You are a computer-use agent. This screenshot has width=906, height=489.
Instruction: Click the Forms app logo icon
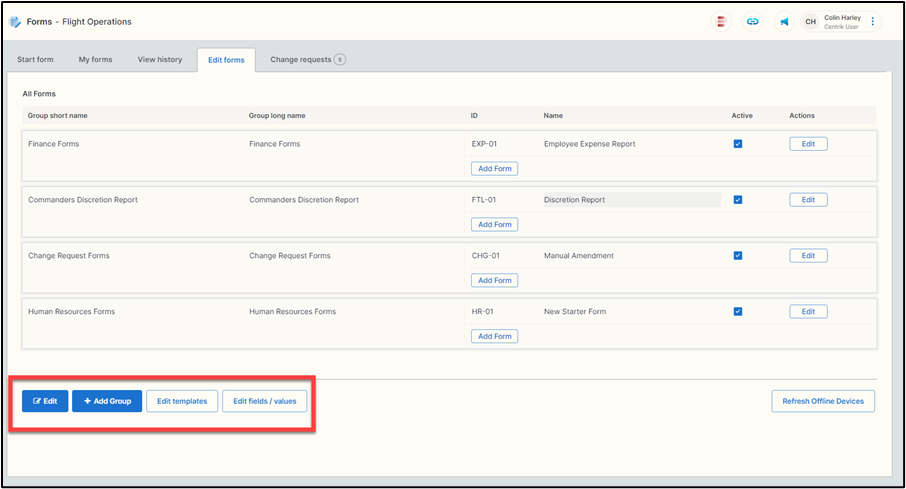(x=15, y=21)
